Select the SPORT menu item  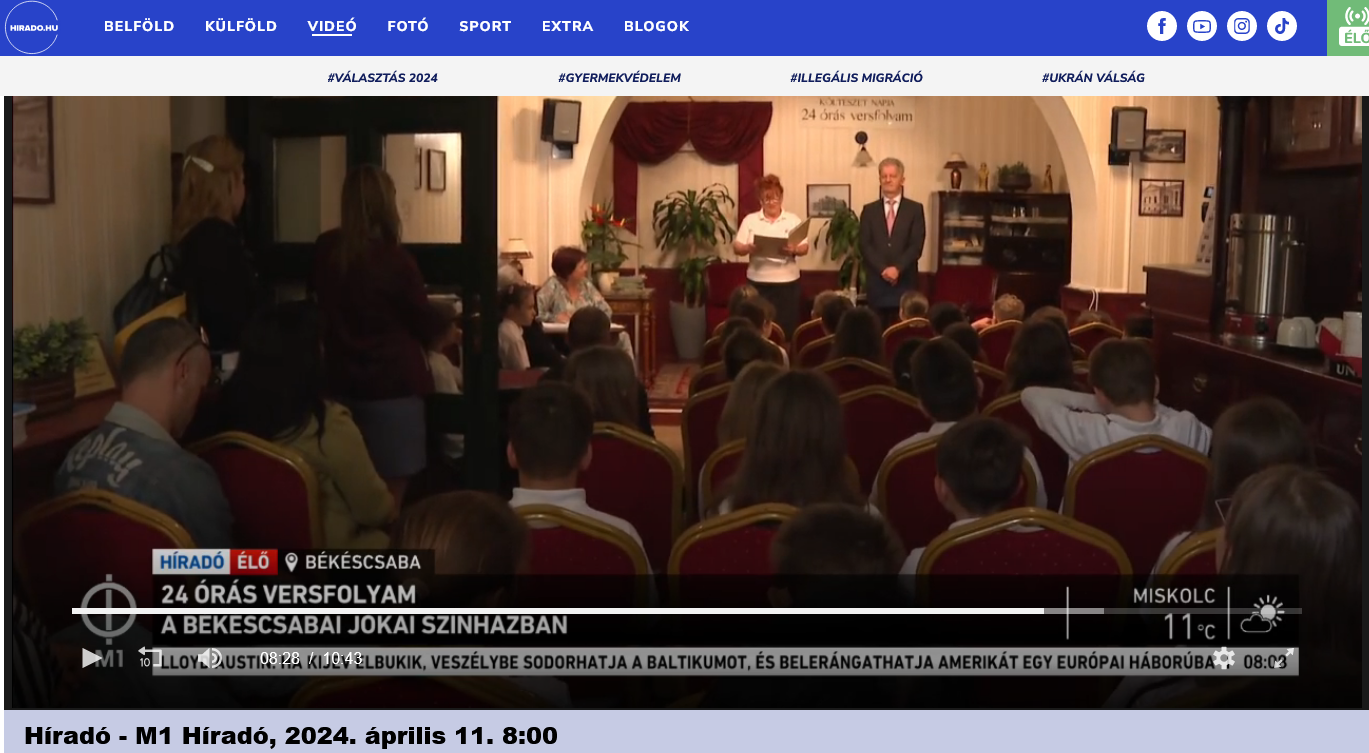(x=485, y=27)
